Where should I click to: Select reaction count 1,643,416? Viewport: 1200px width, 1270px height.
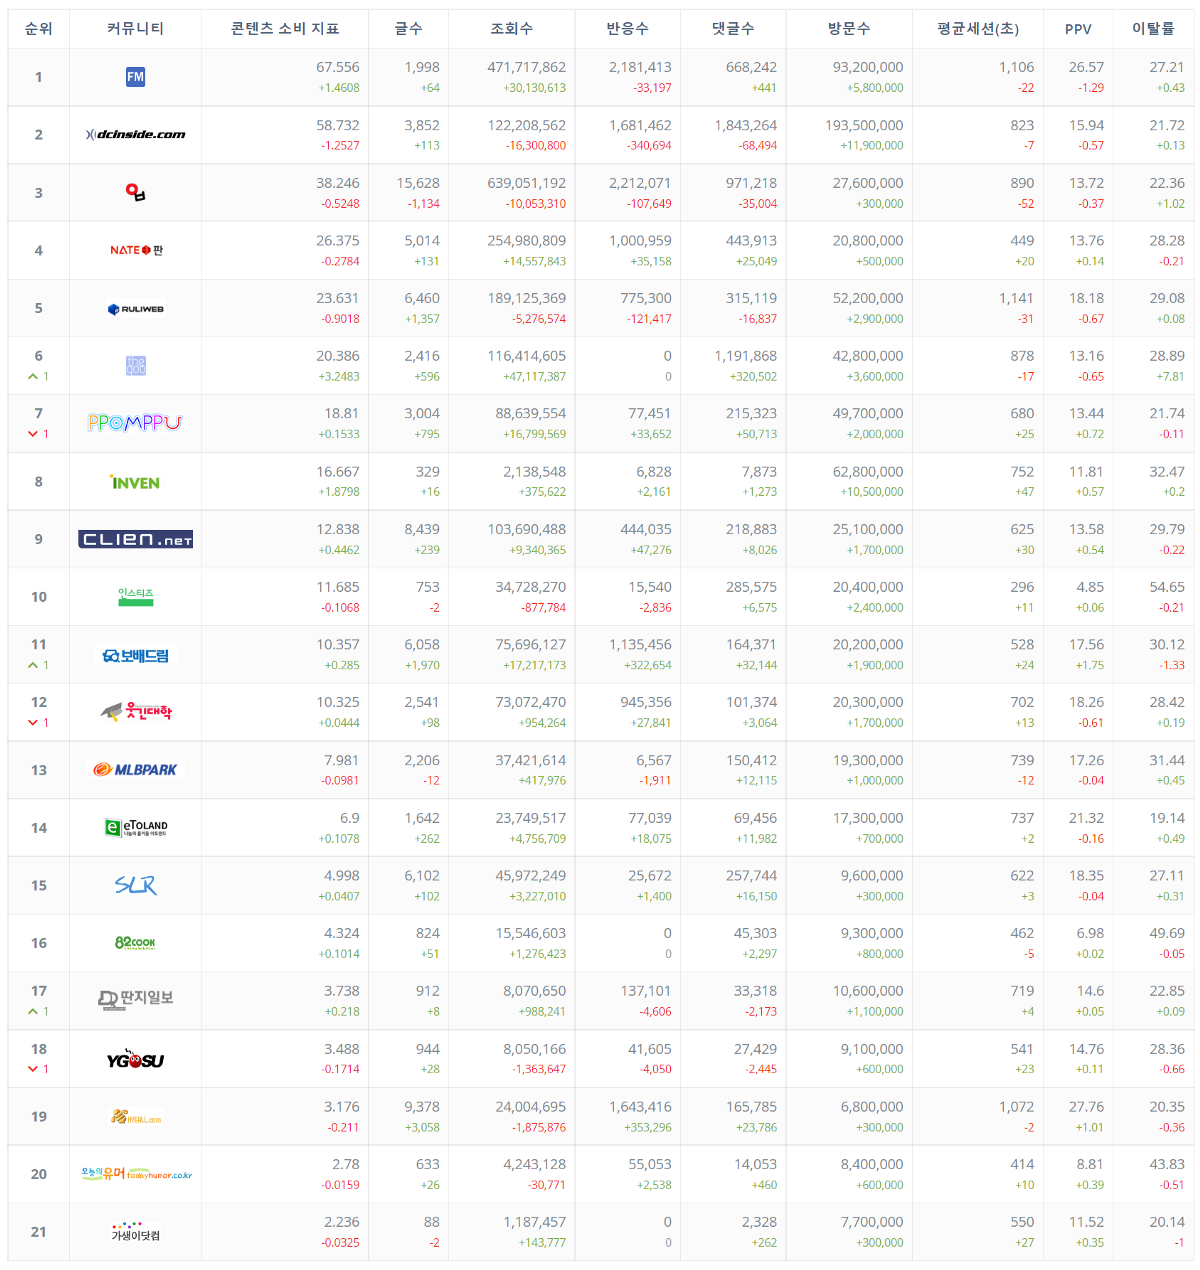coord(640,1107)
